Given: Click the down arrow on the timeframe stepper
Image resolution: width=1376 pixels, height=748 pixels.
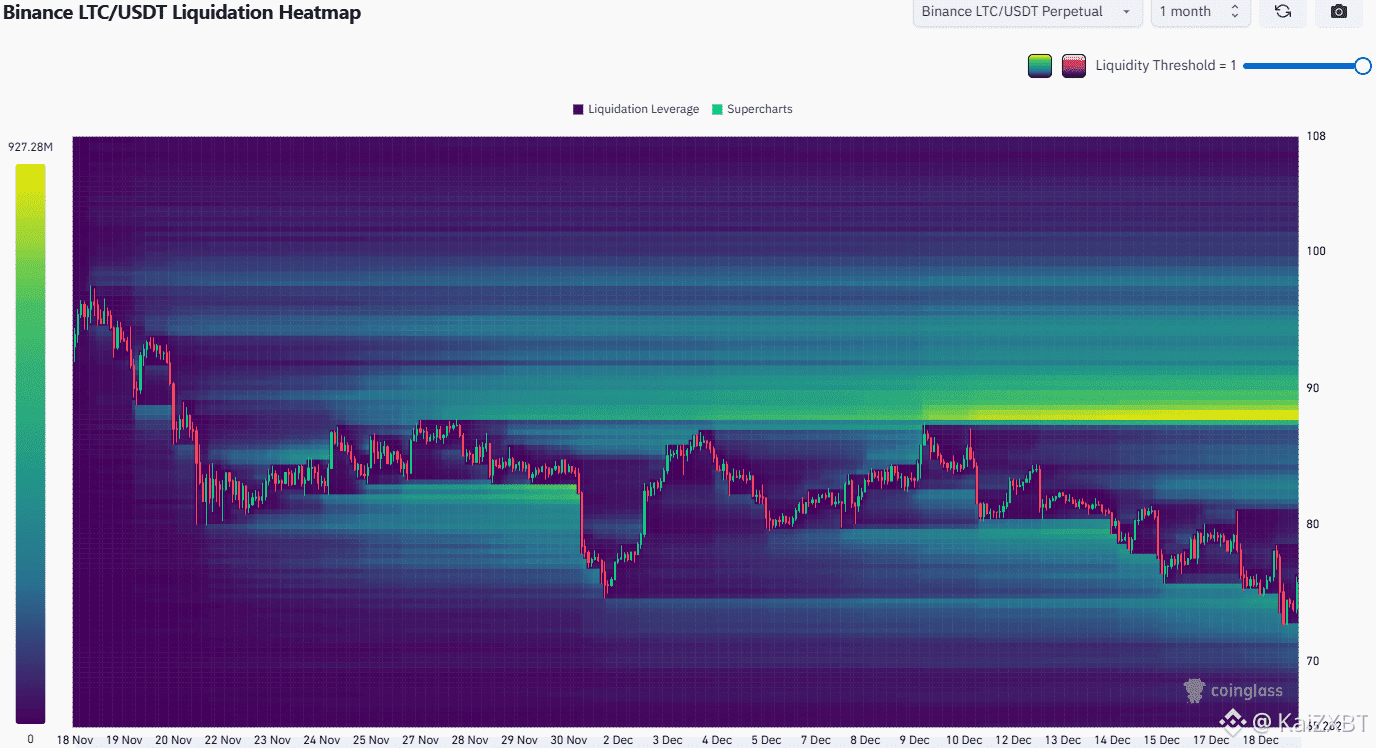Looking at the screenshot, I should coord(1236,17).
